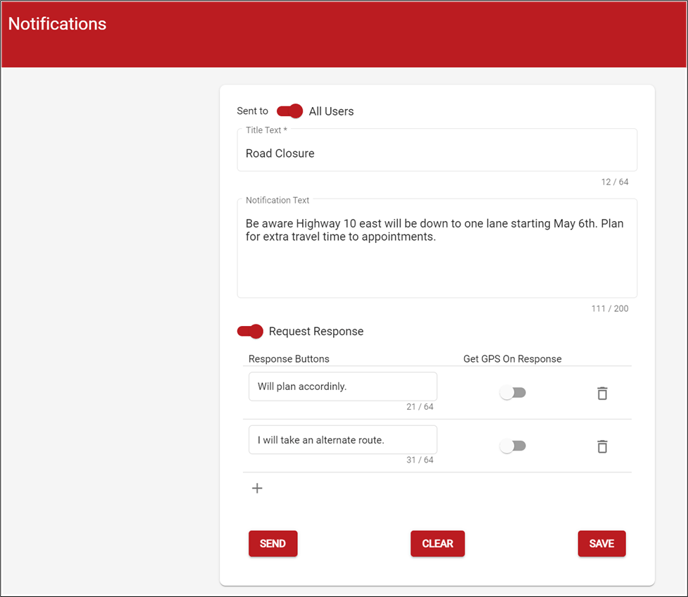The width and height of the screenshot is (688, 597).
Task: Toggle the Sent to All Users switch
Action: [290, 111]
